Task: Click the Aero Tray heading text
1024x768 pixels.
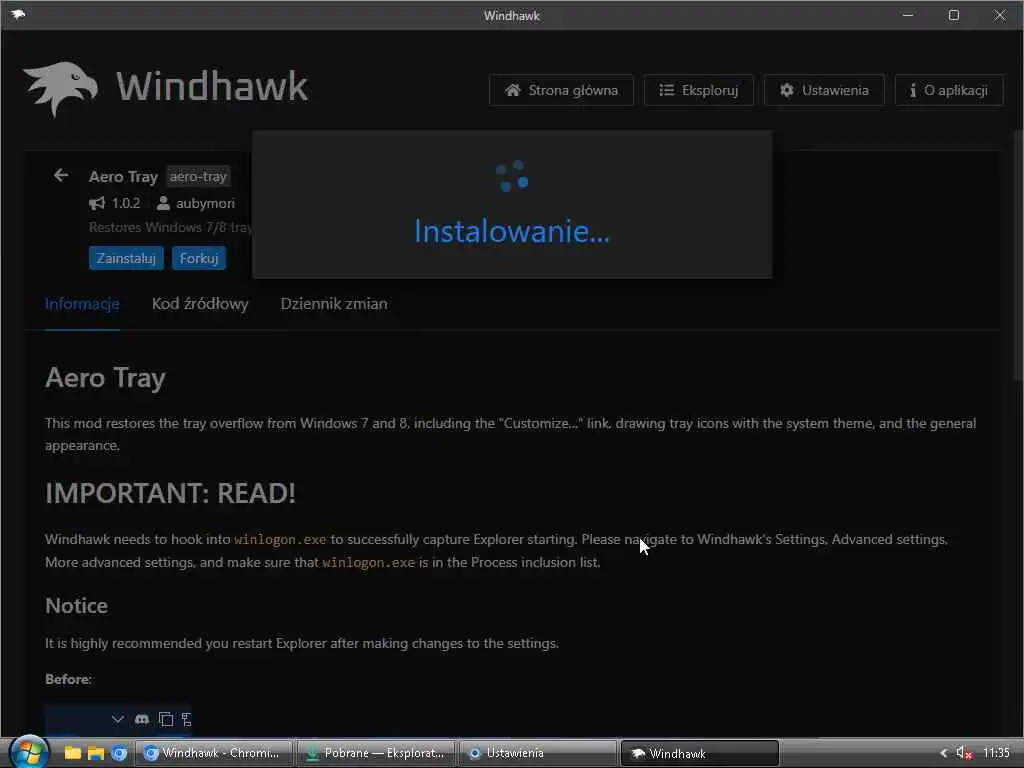Action: click(105, 377)
